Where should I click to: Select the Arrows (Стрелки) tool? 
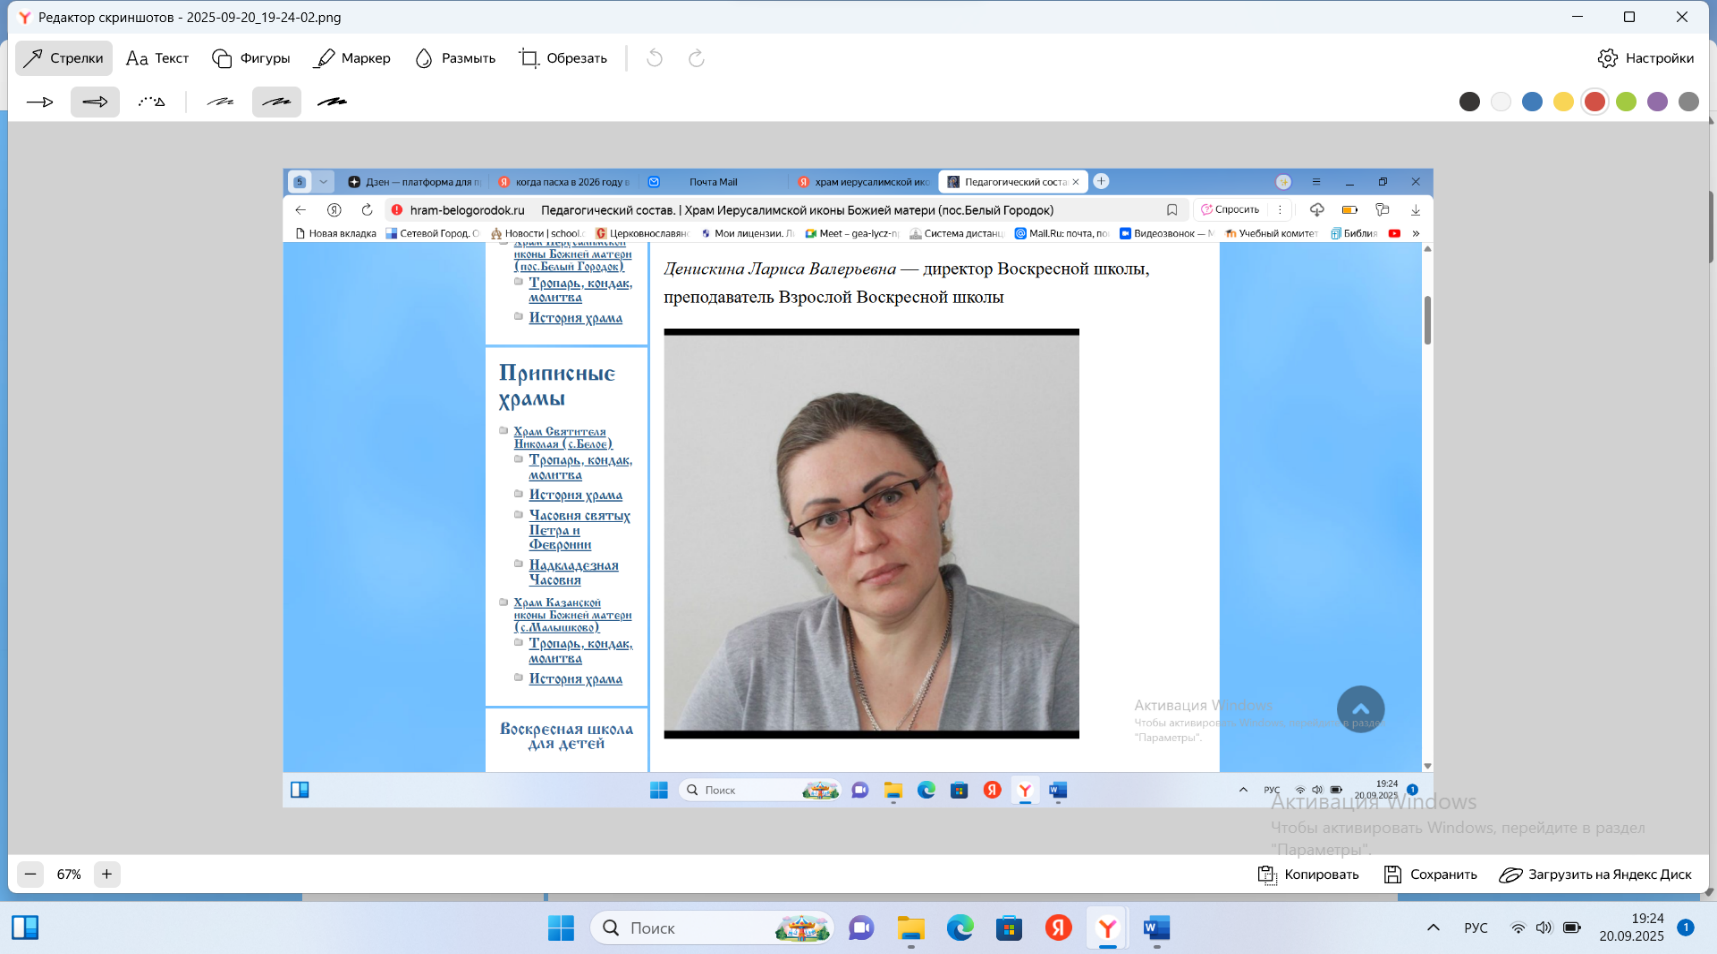click(64, 58)
